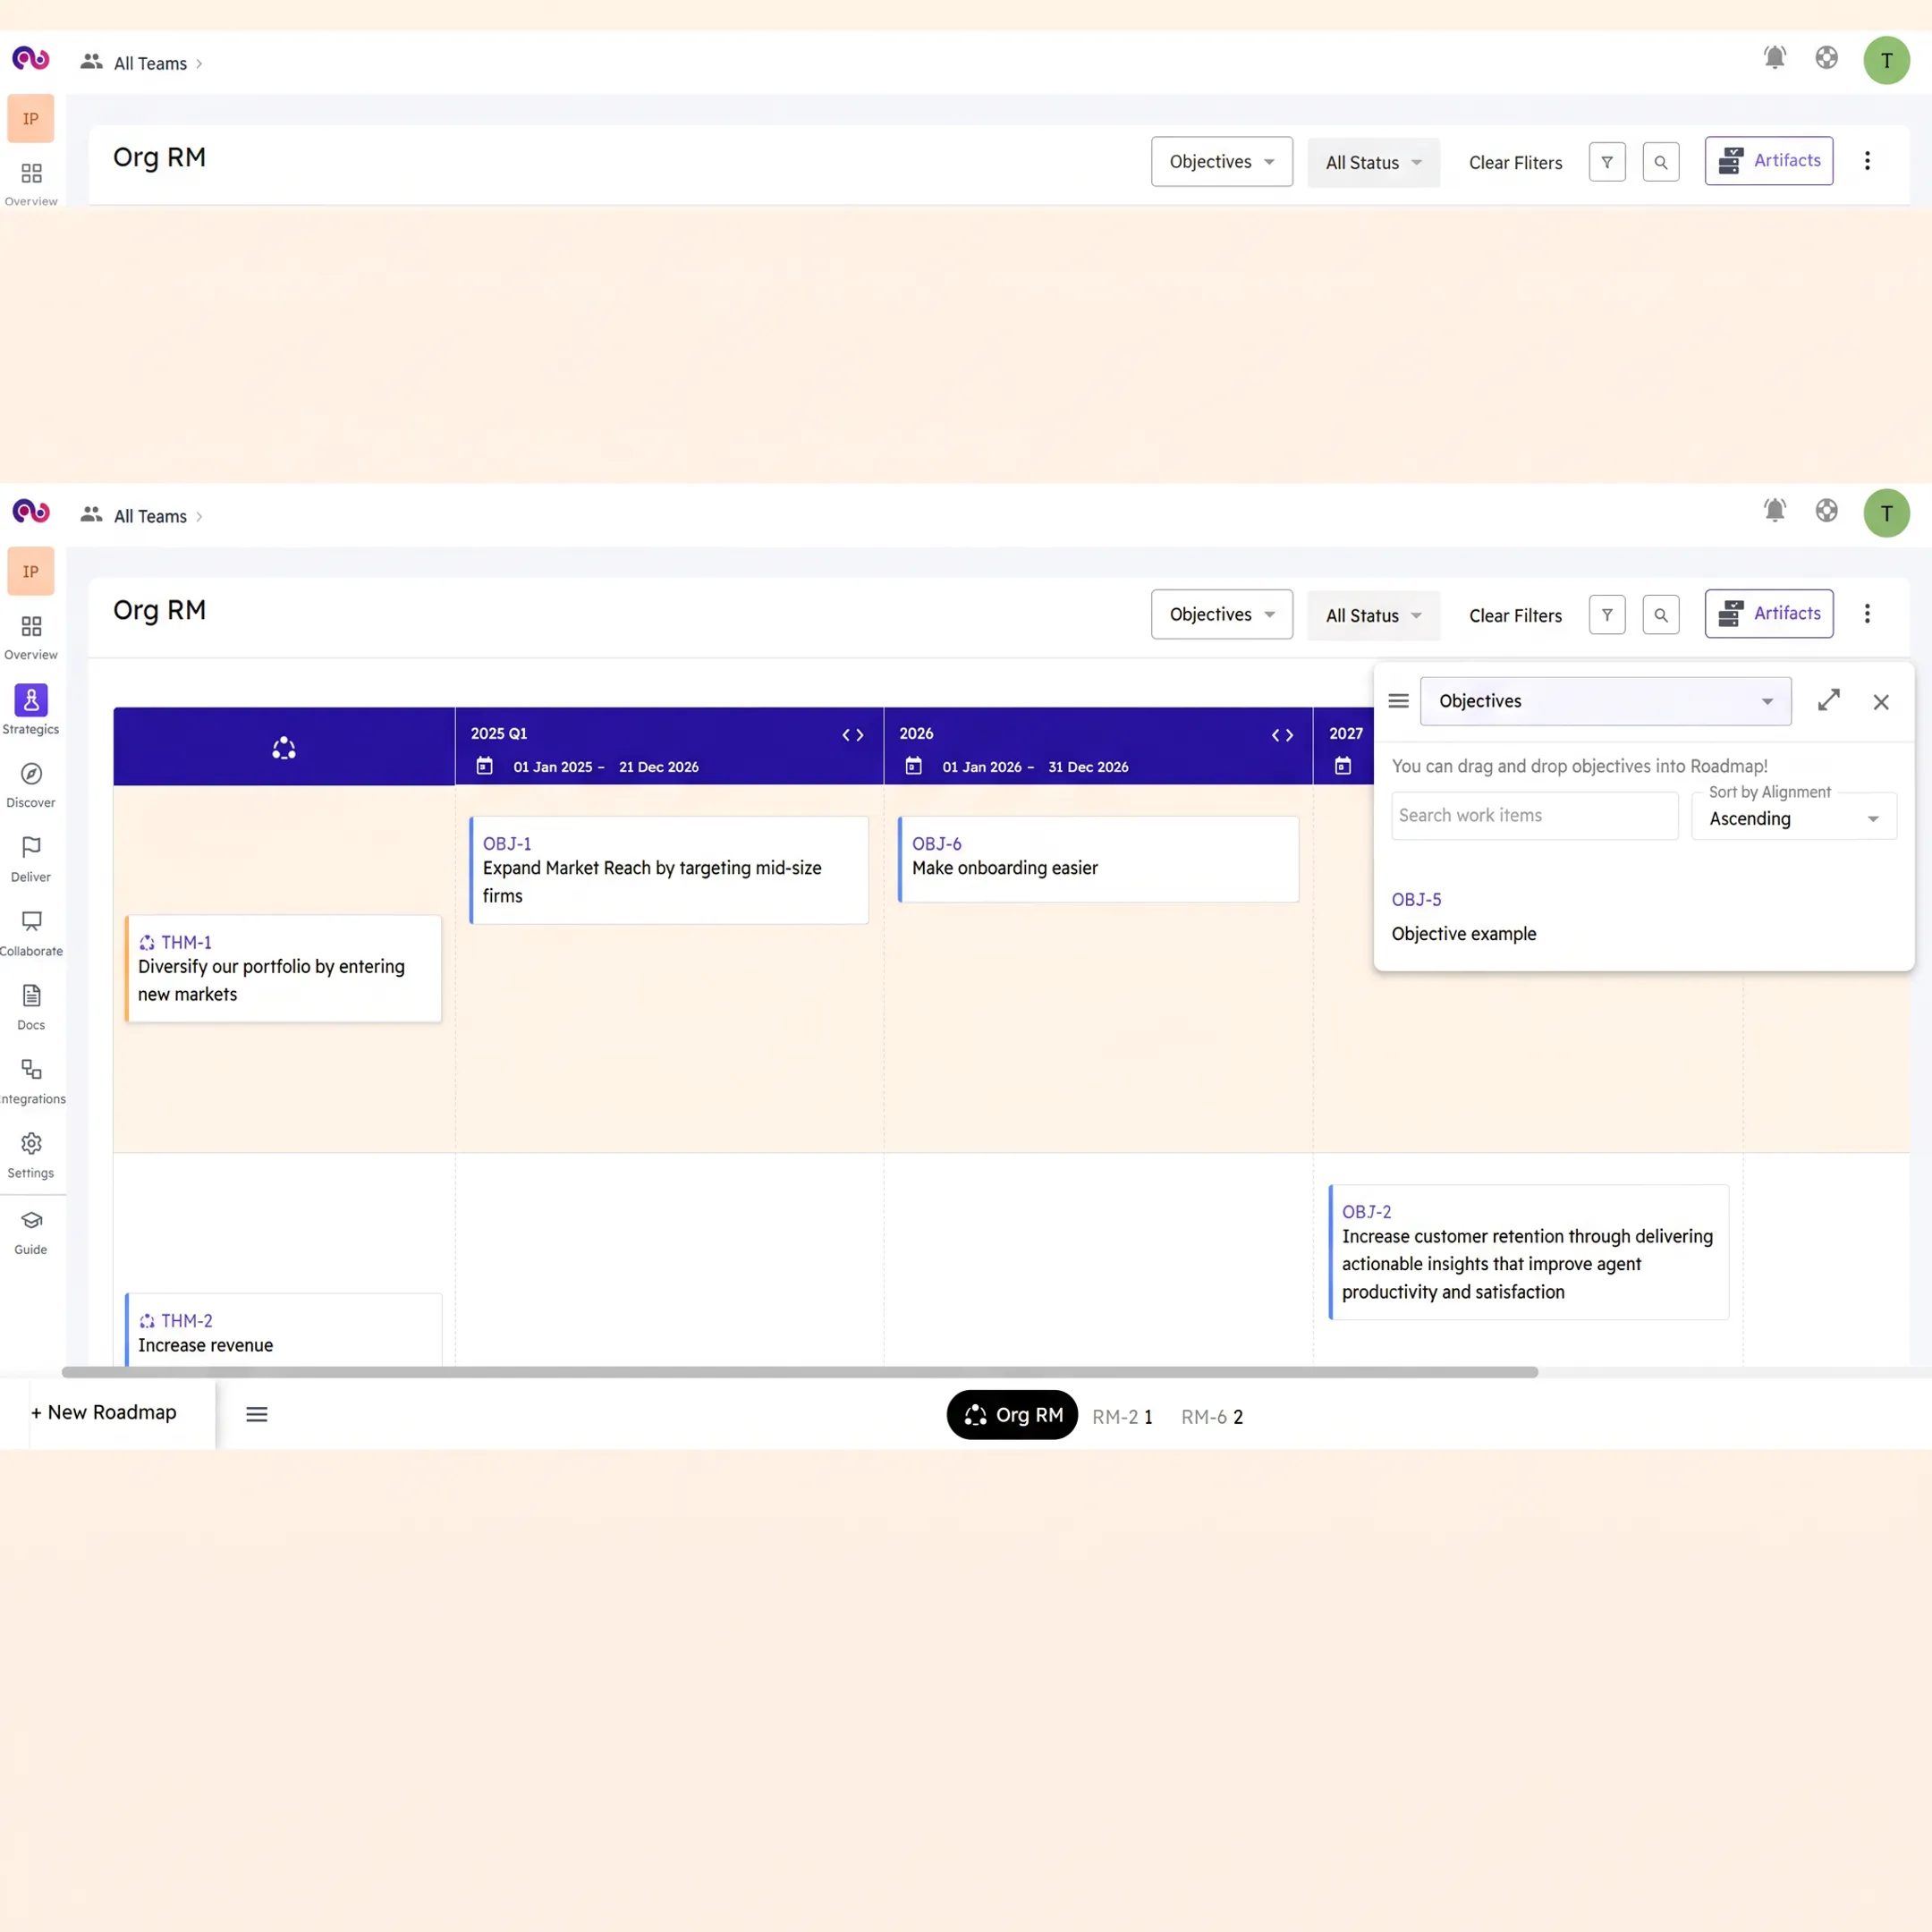Open All Status dropdown in the upper cropped header
This screenshot has height=1932, width=1932.
(1373, 162)
